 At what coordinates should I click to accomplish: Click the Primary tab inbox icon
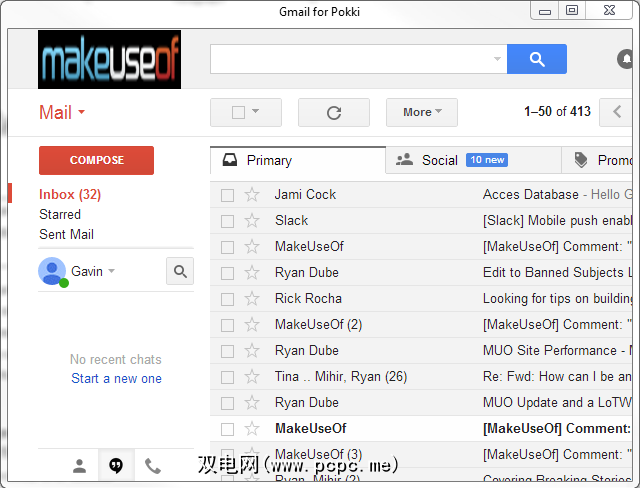tap(230, 160)
